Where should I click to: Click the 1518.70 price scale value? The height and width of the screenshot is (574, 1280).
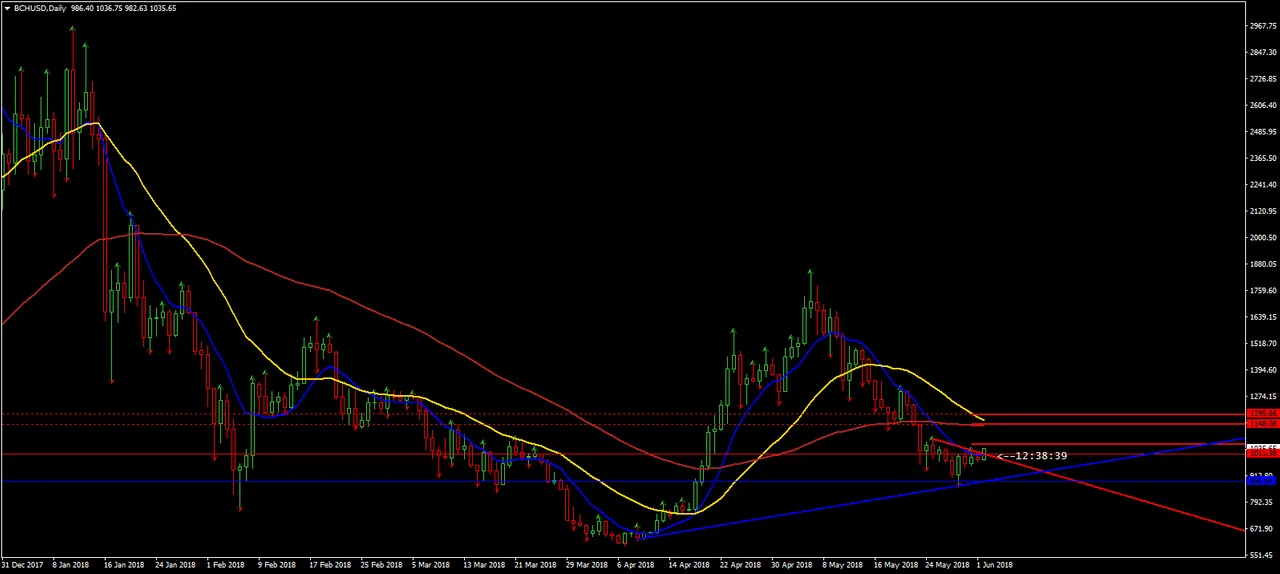click(1263, 344)
